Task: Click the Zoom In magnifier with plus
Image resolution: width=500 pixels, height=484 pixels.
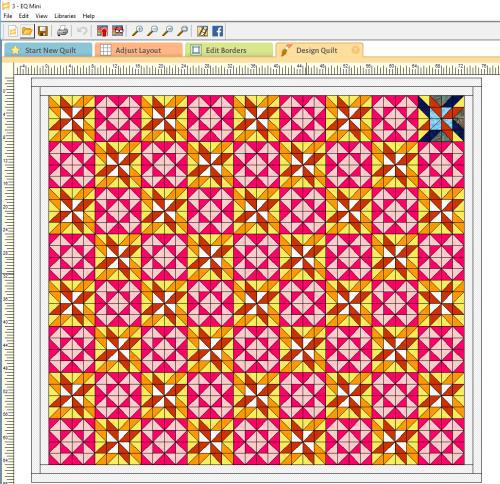Action: pyautogui.click(x=137, y=31)
